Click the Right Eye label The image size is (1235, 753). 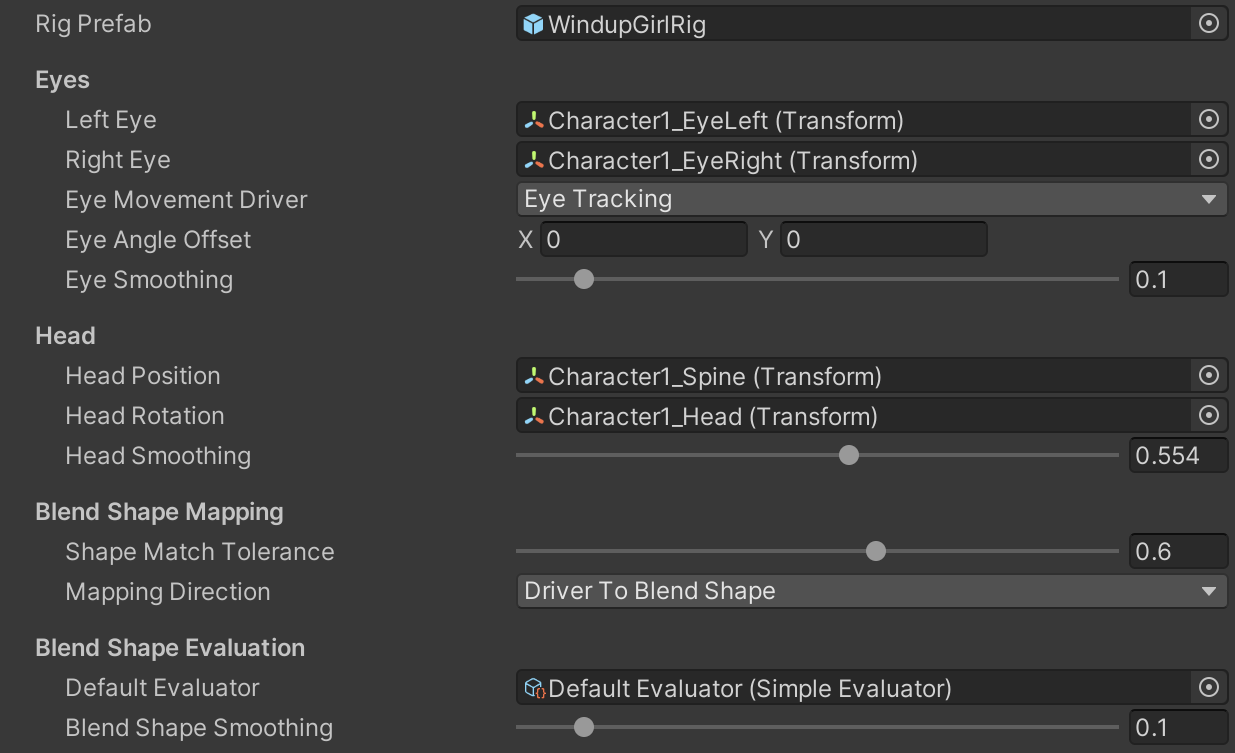[118, 160]
